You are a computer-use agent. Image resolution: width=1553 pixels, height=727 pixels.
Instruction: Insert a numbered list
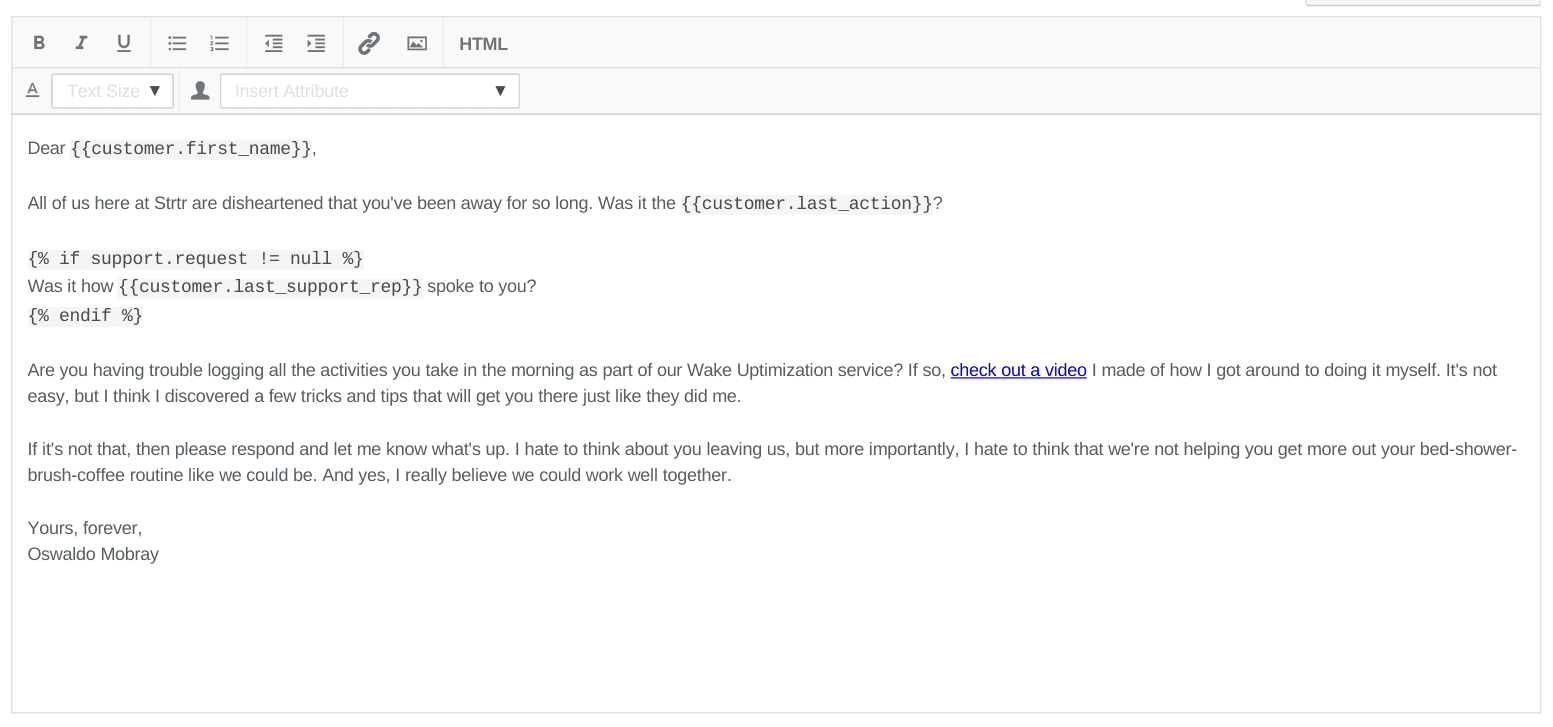220,43
